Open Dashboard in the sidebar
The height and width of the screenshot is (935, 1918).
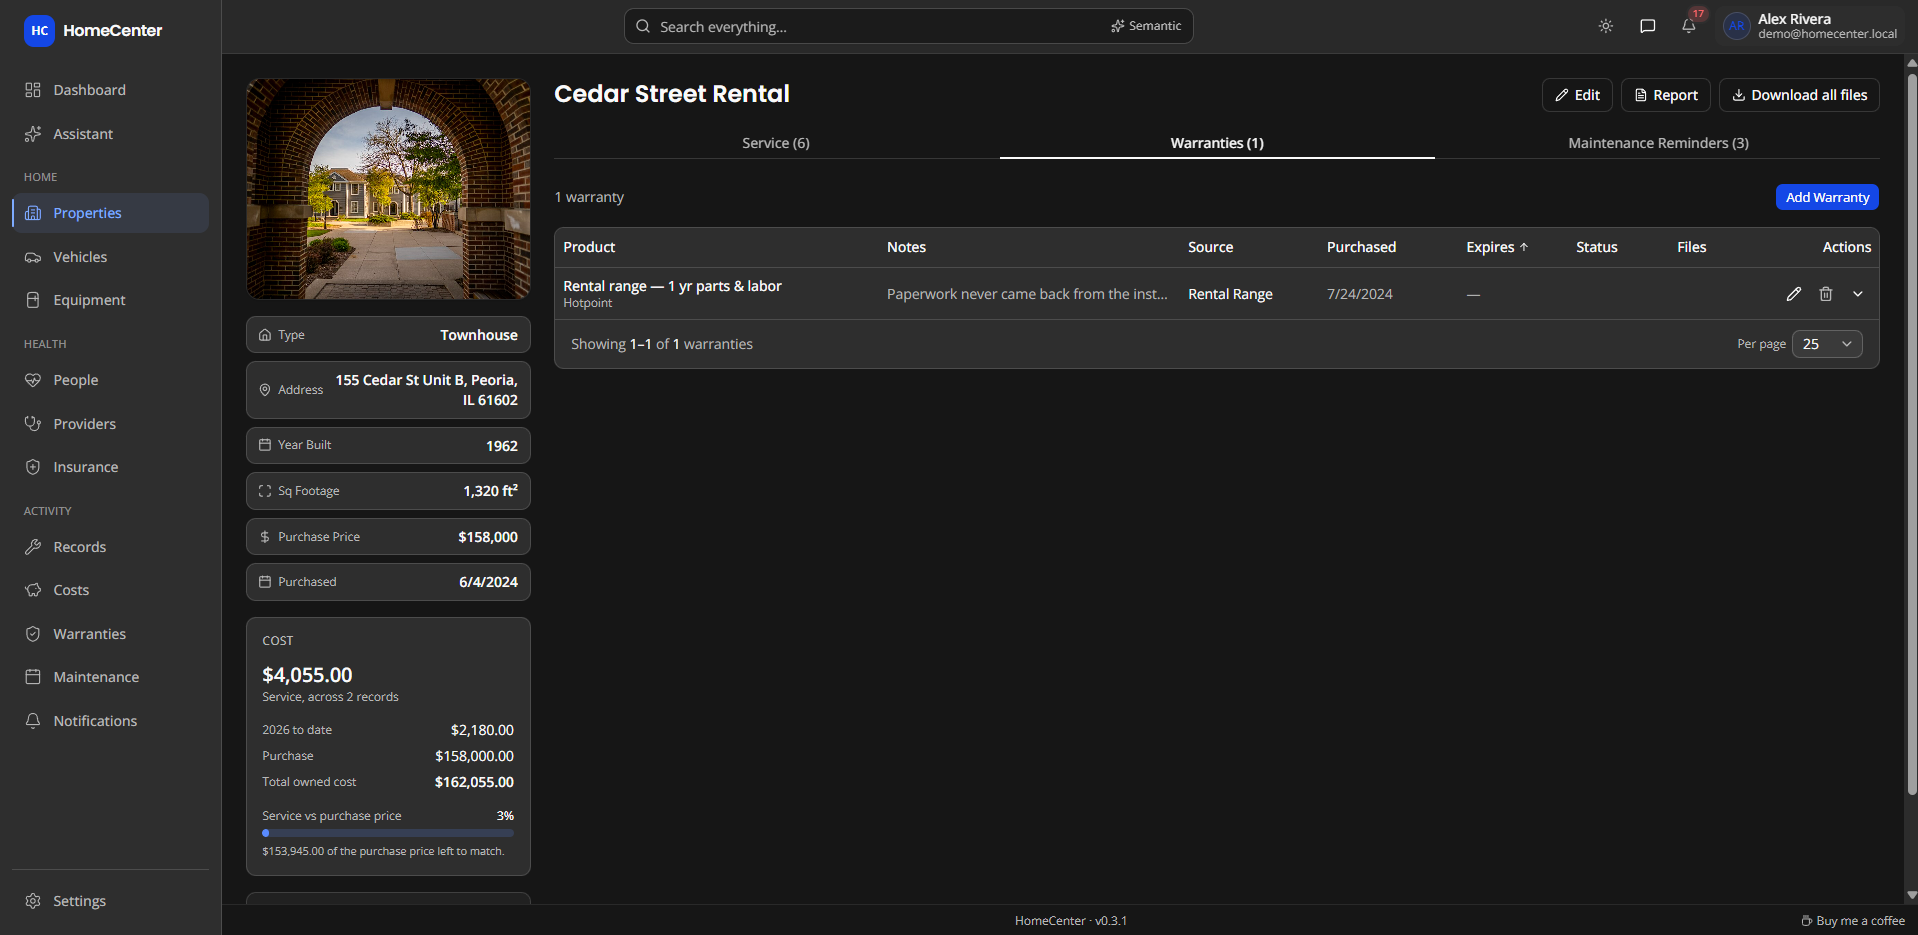(110, 90)
